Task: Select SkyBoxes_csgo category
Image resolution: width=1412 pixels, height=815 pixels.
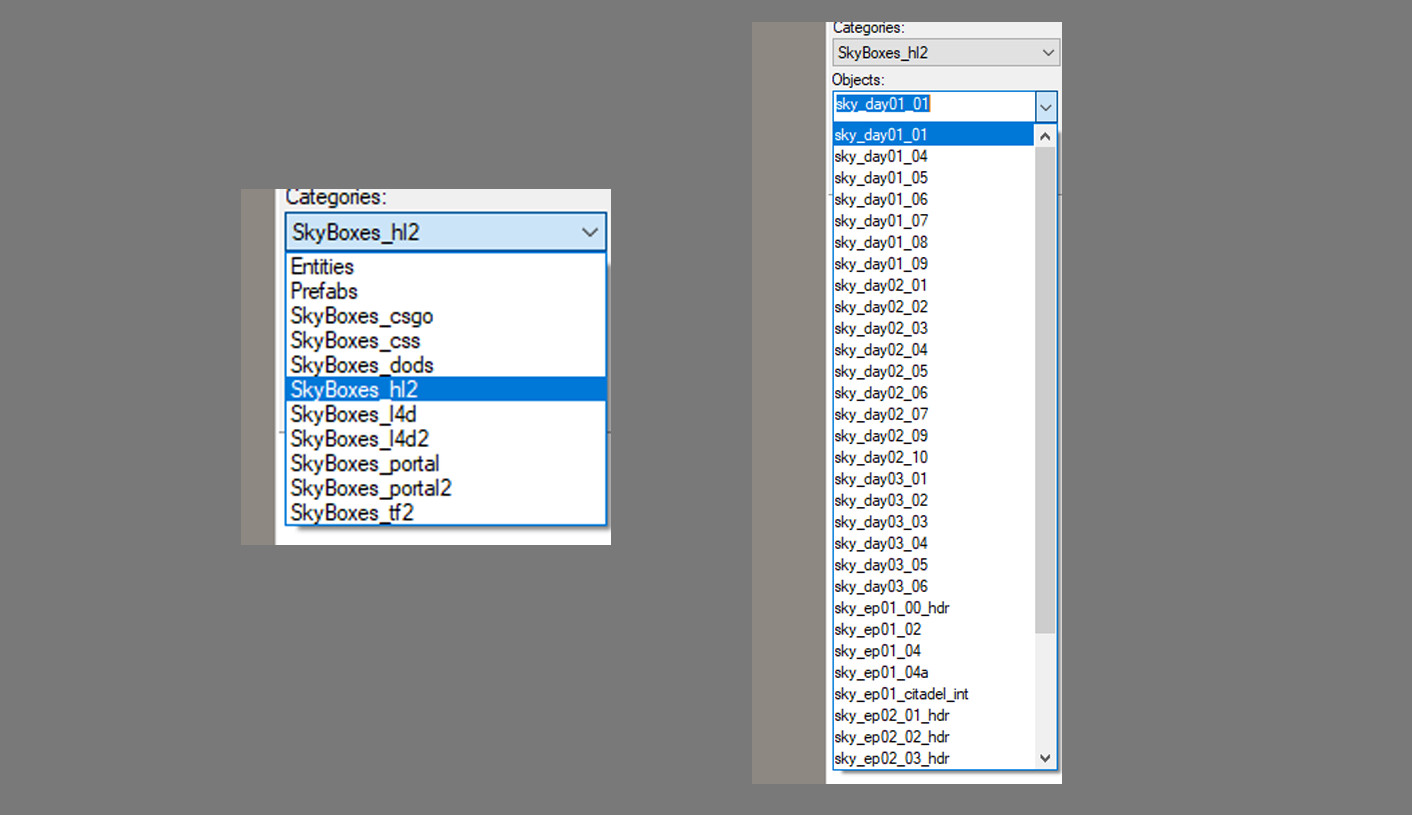Action: (361, 316)
